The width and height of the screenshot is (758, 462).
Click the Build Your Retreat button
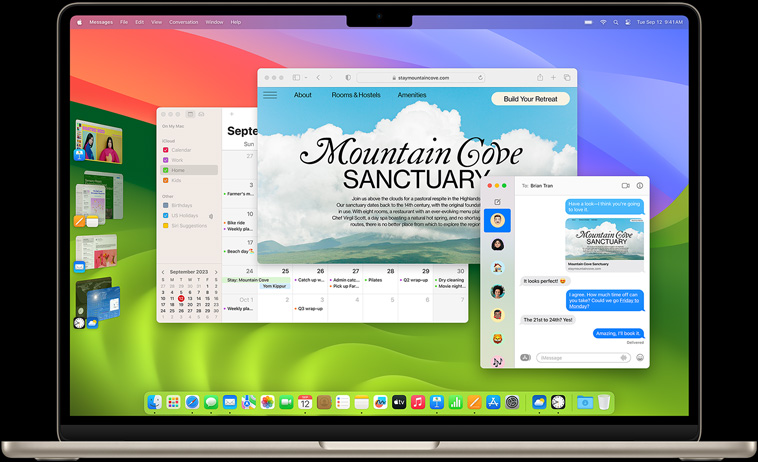tap(530, 99)
